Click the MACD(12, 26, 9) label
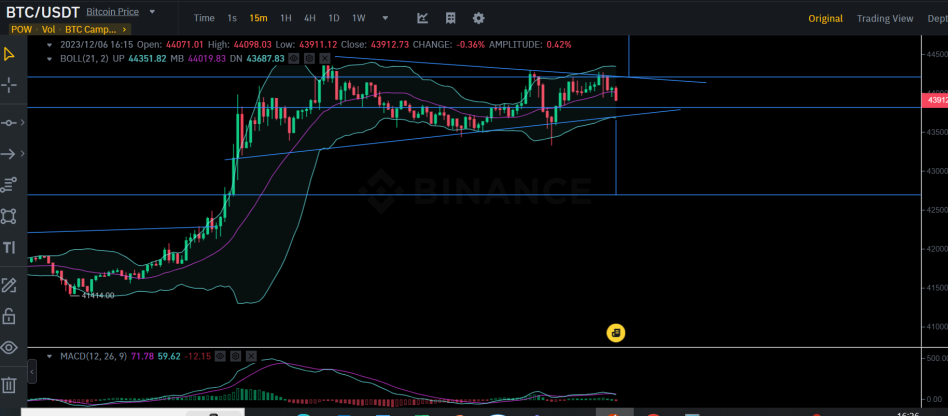 (94, 356)
